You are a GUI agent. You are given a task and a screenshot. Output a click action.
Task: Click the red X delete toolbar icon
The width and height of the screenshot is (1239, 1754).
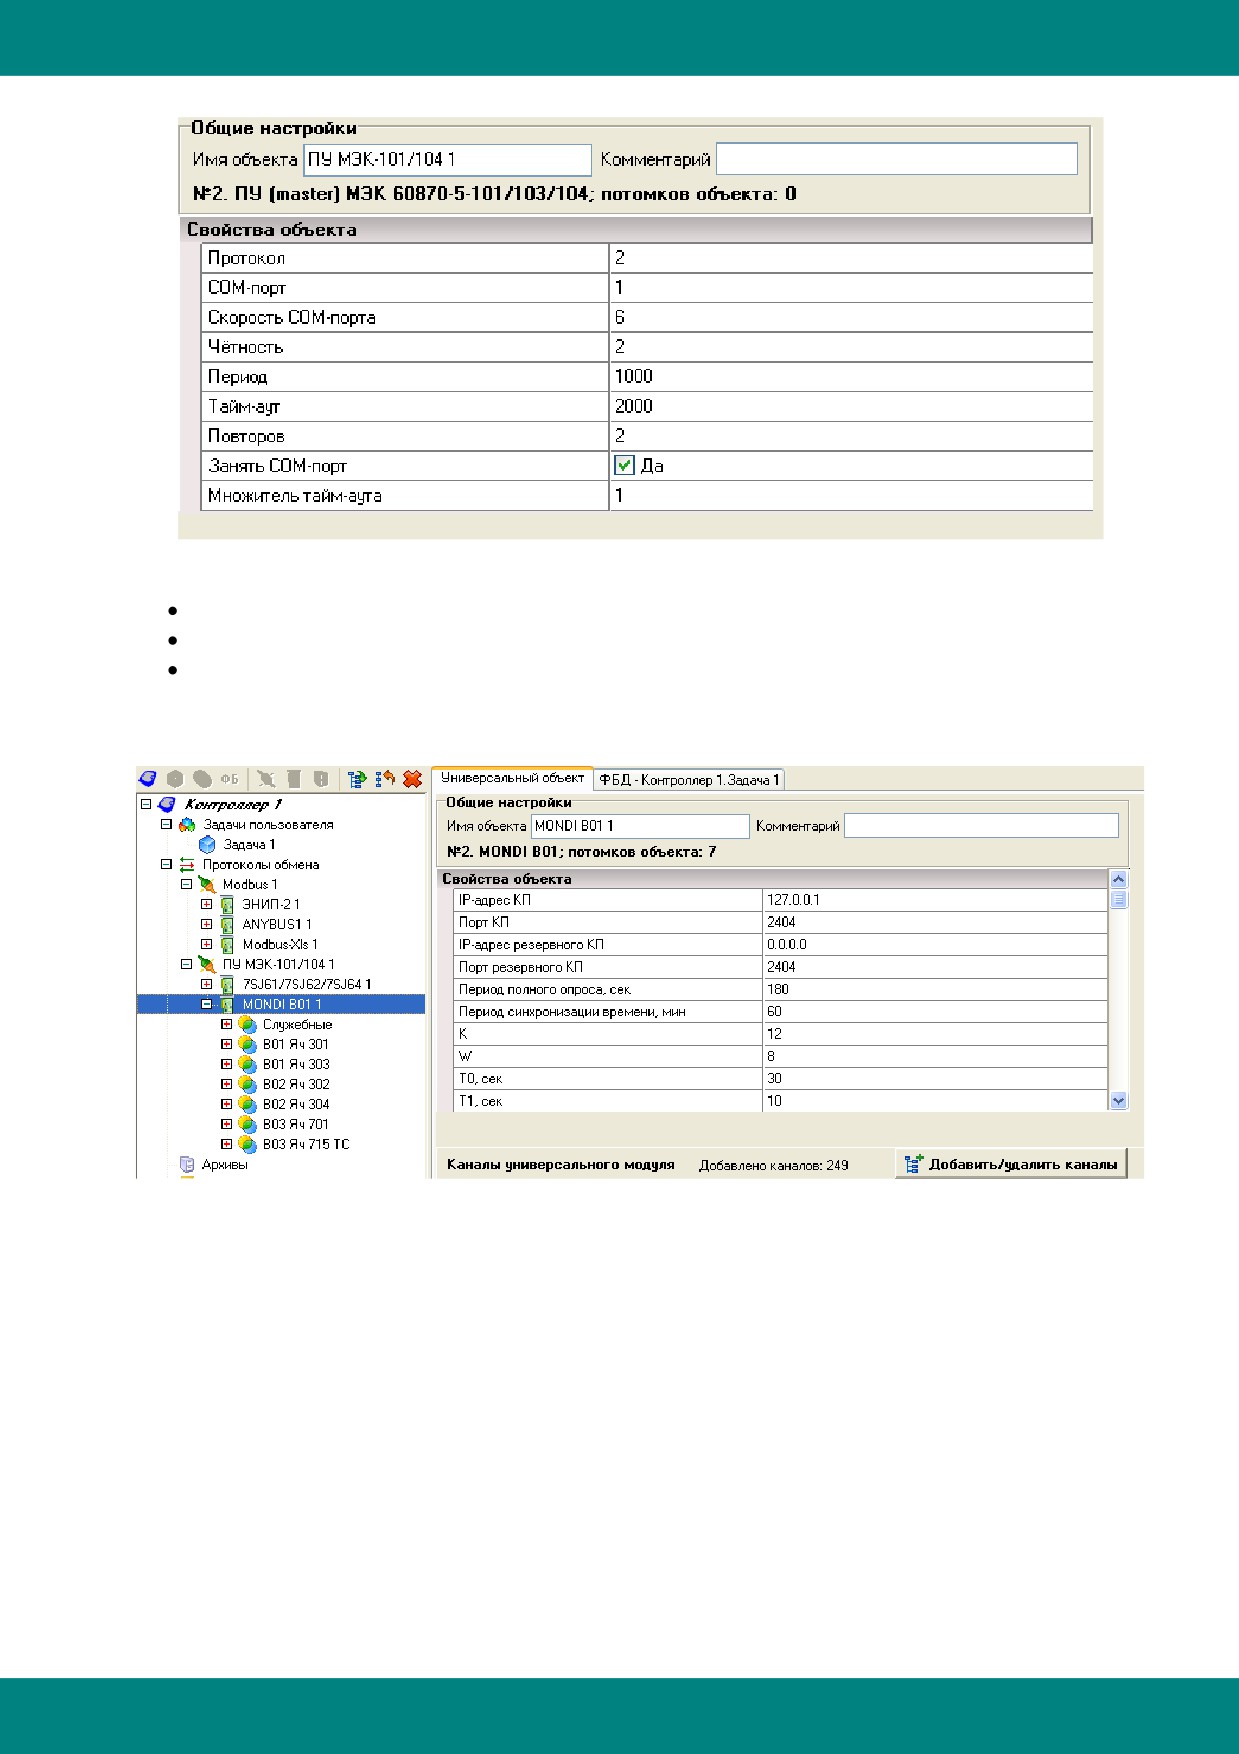(412, 779)
